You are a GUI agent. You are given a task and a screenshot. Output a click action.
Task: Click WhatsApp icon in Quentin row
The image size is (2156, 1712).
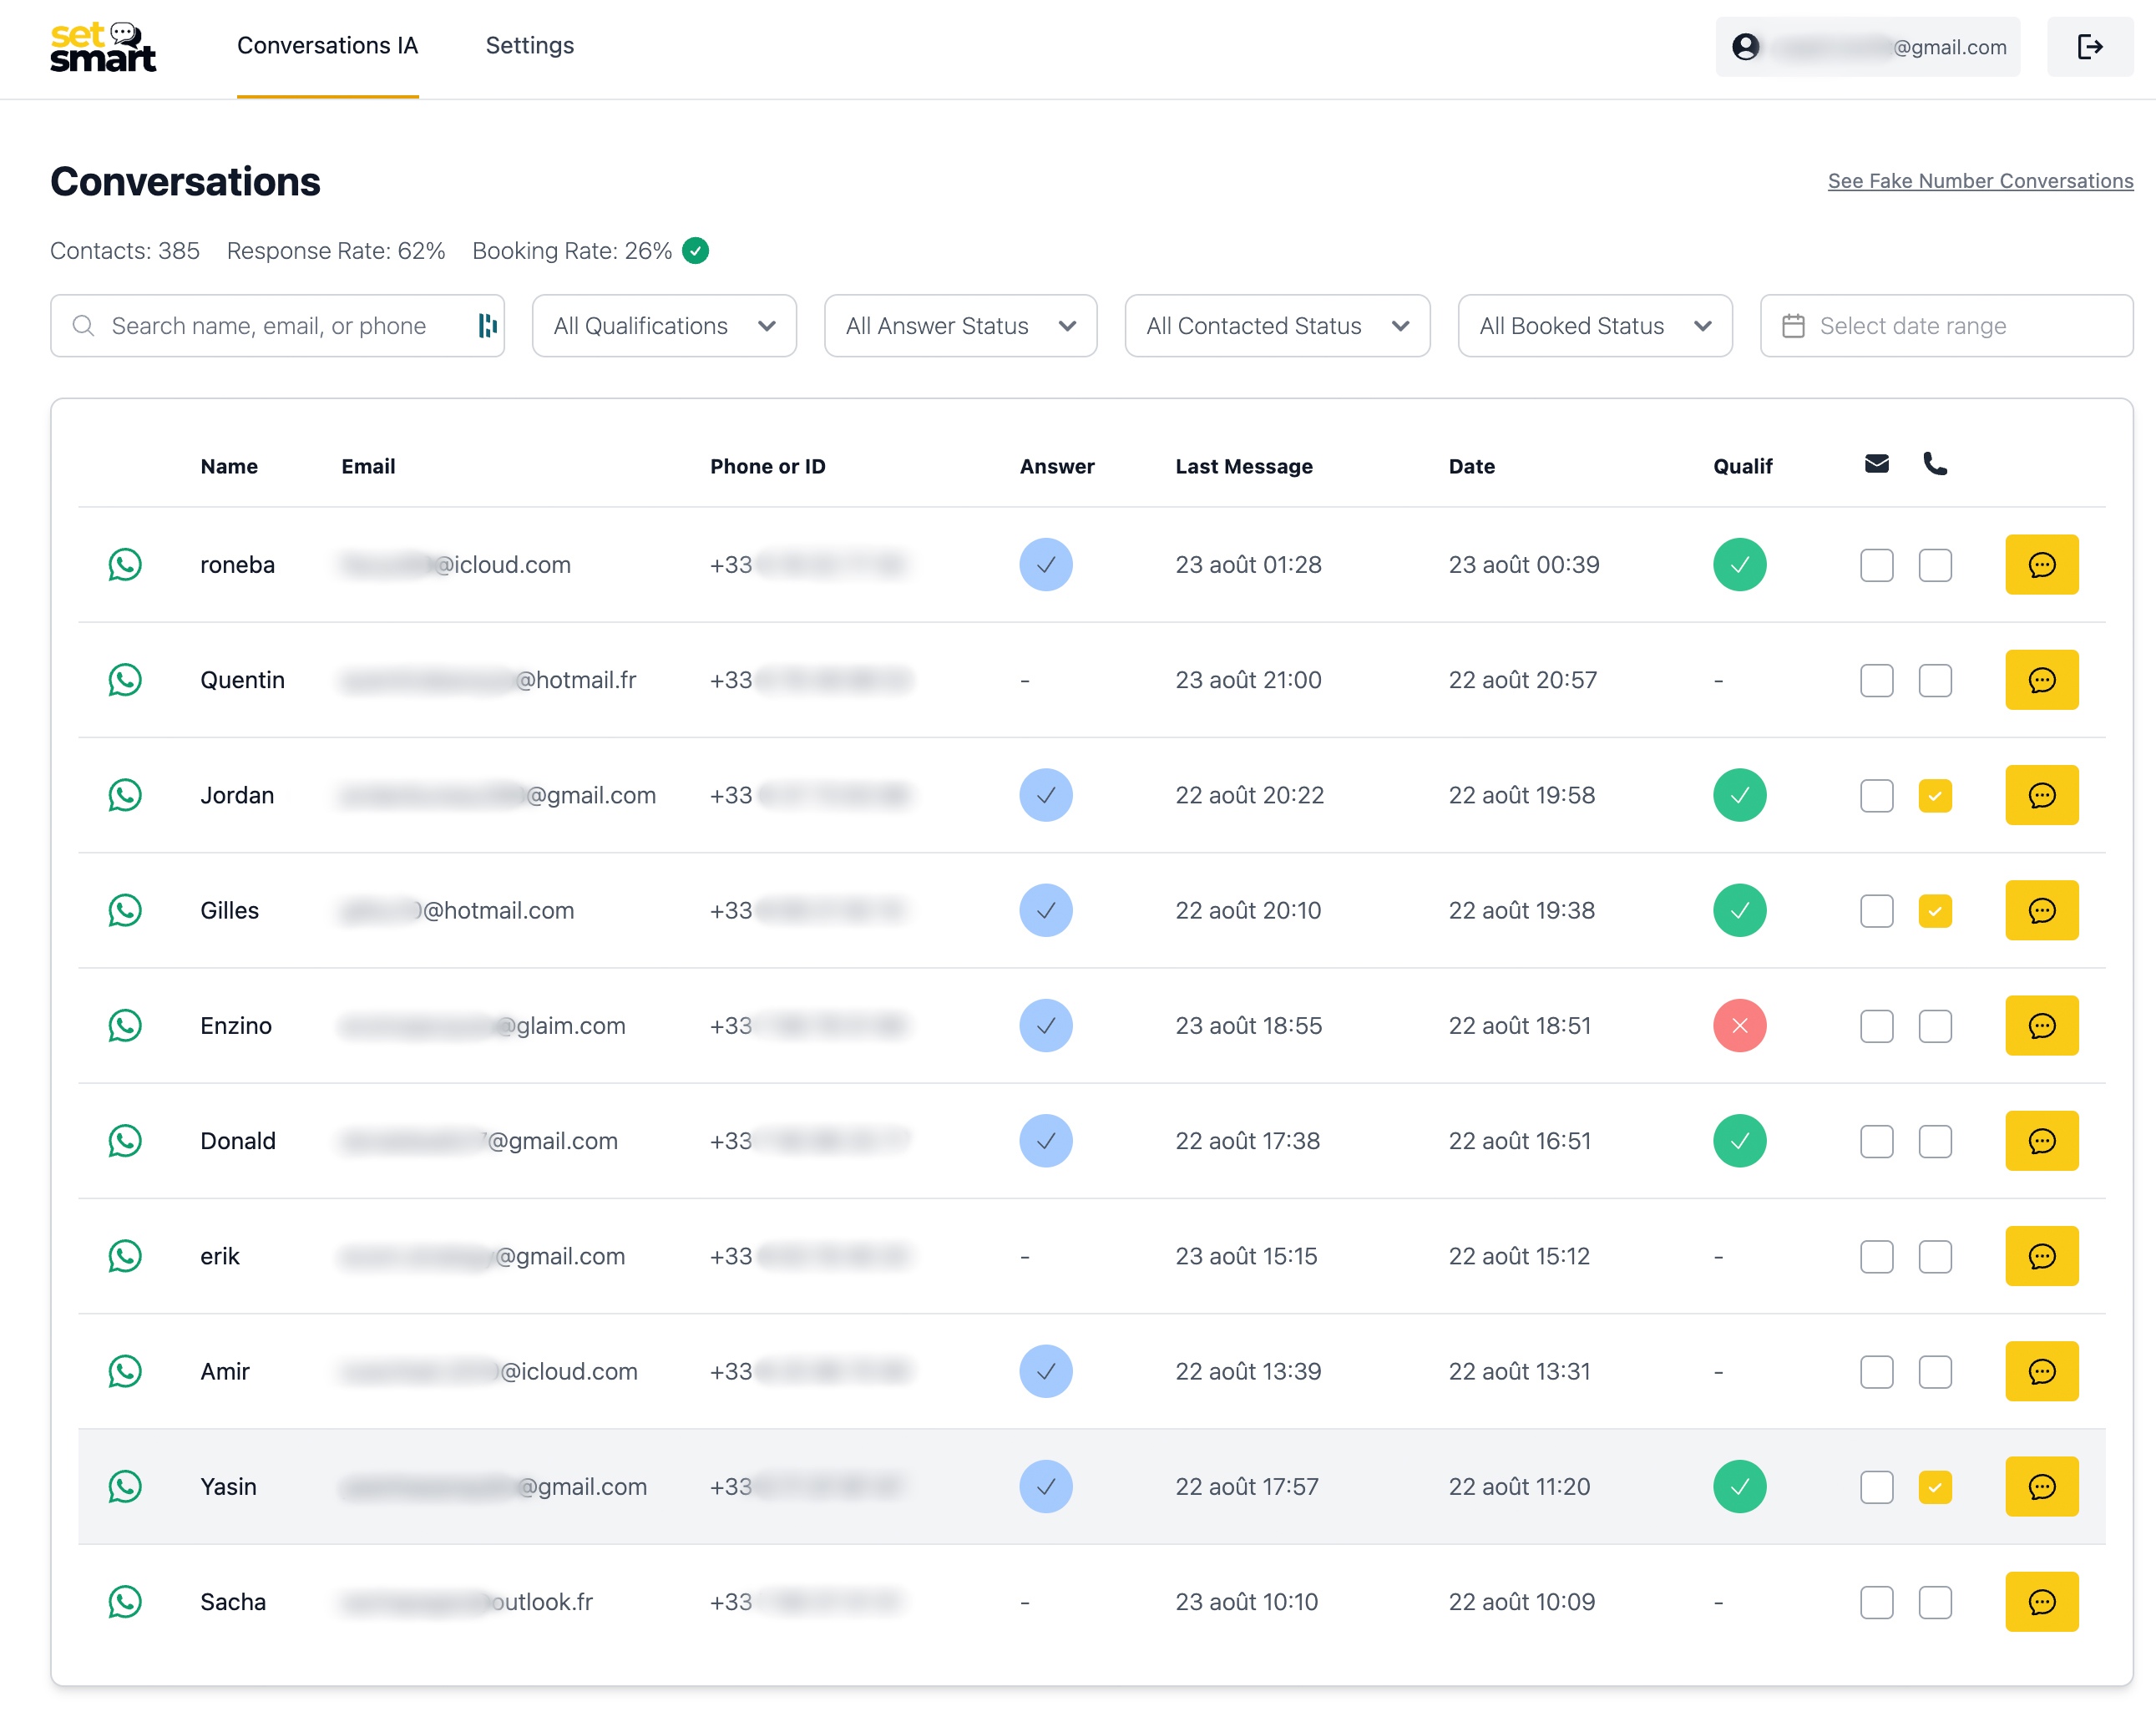click(x=125, y=680)
